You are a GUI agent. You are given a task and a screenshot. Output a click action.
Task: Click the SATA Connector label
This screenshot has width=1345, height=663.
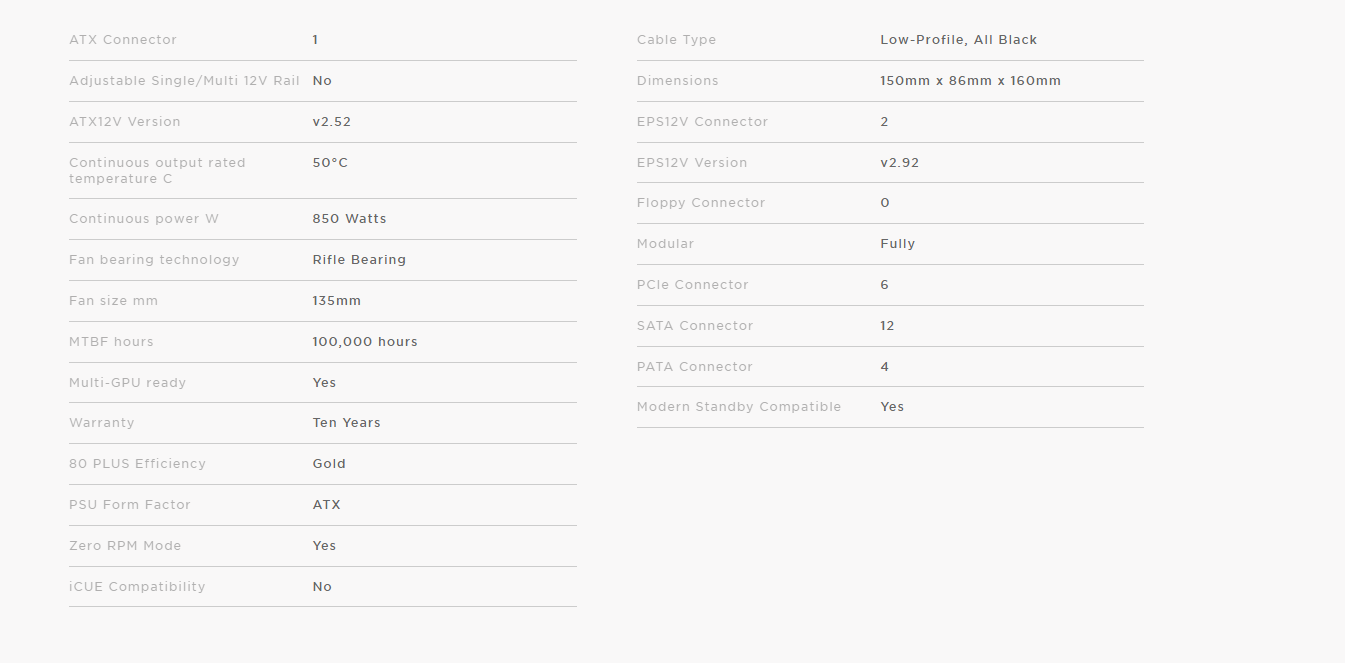coord(695,326)
